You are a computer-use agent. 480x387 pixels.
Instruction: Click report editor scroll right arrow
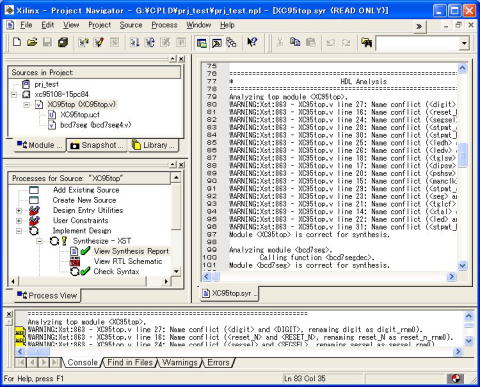click(452, 276)
